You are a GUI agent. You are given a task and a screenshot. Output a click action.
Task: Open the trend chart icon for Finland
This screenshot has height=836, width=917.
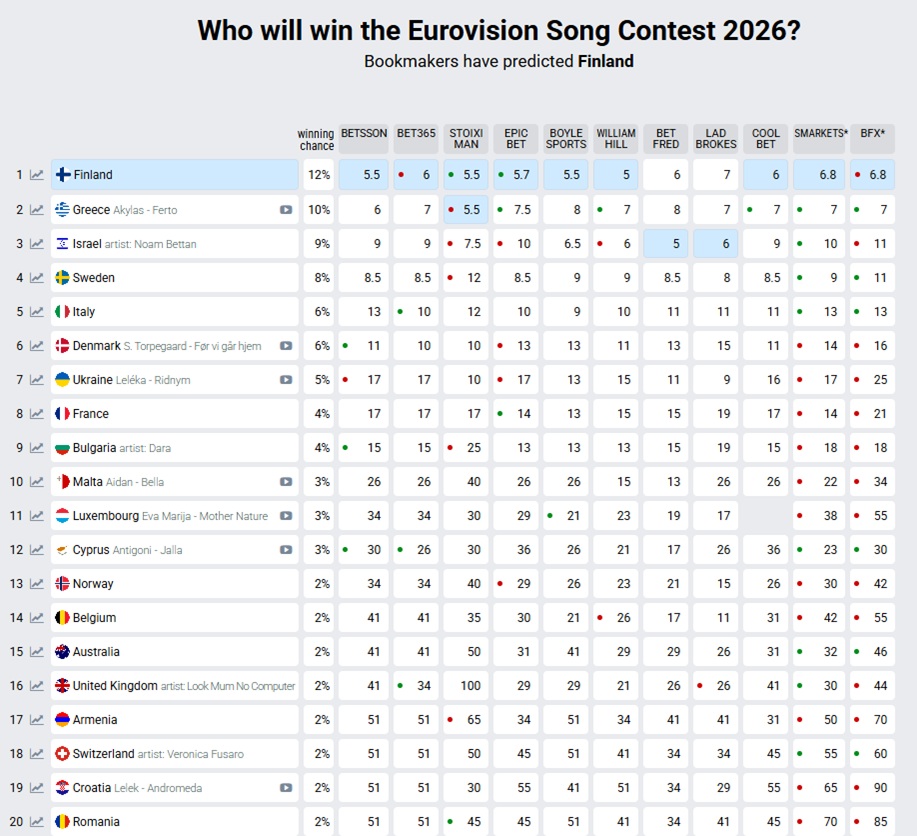pos(37,175)
